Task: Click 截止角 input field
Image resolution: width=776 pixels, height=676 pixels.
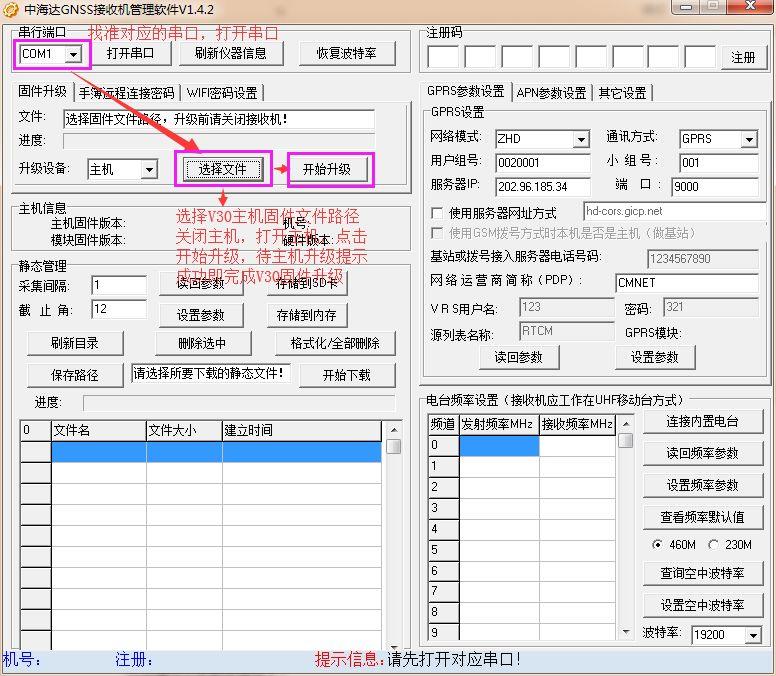Action: (119, 309)
